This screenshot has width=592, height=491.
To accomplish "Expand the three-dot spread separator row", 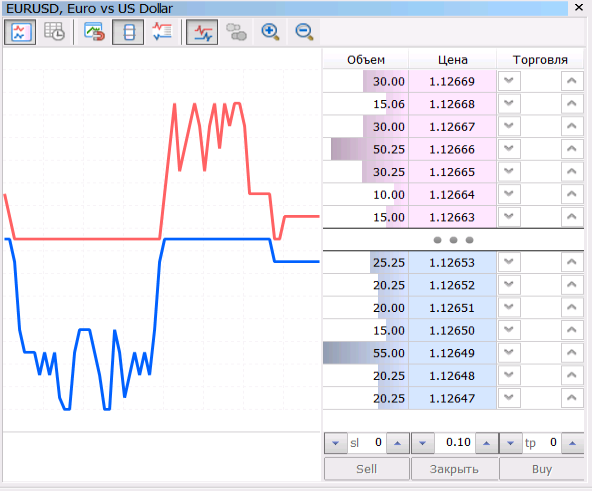I will tap(453, 240).
